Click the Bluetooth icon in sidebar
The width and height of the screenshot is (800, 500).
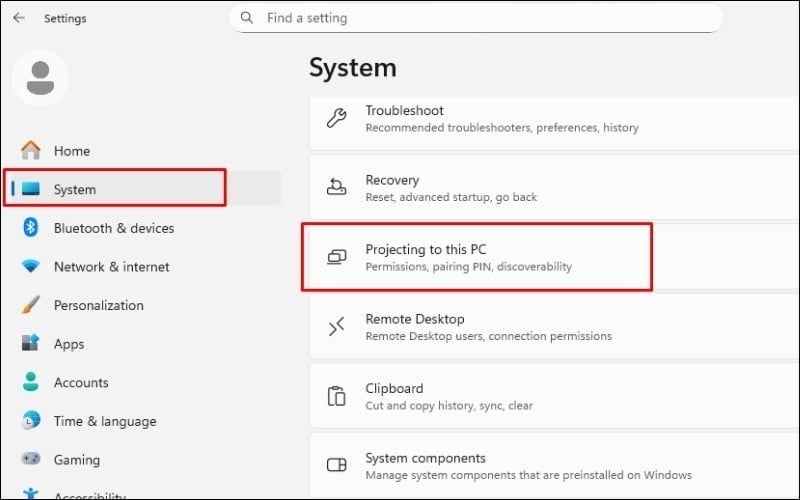pos(31,228)
